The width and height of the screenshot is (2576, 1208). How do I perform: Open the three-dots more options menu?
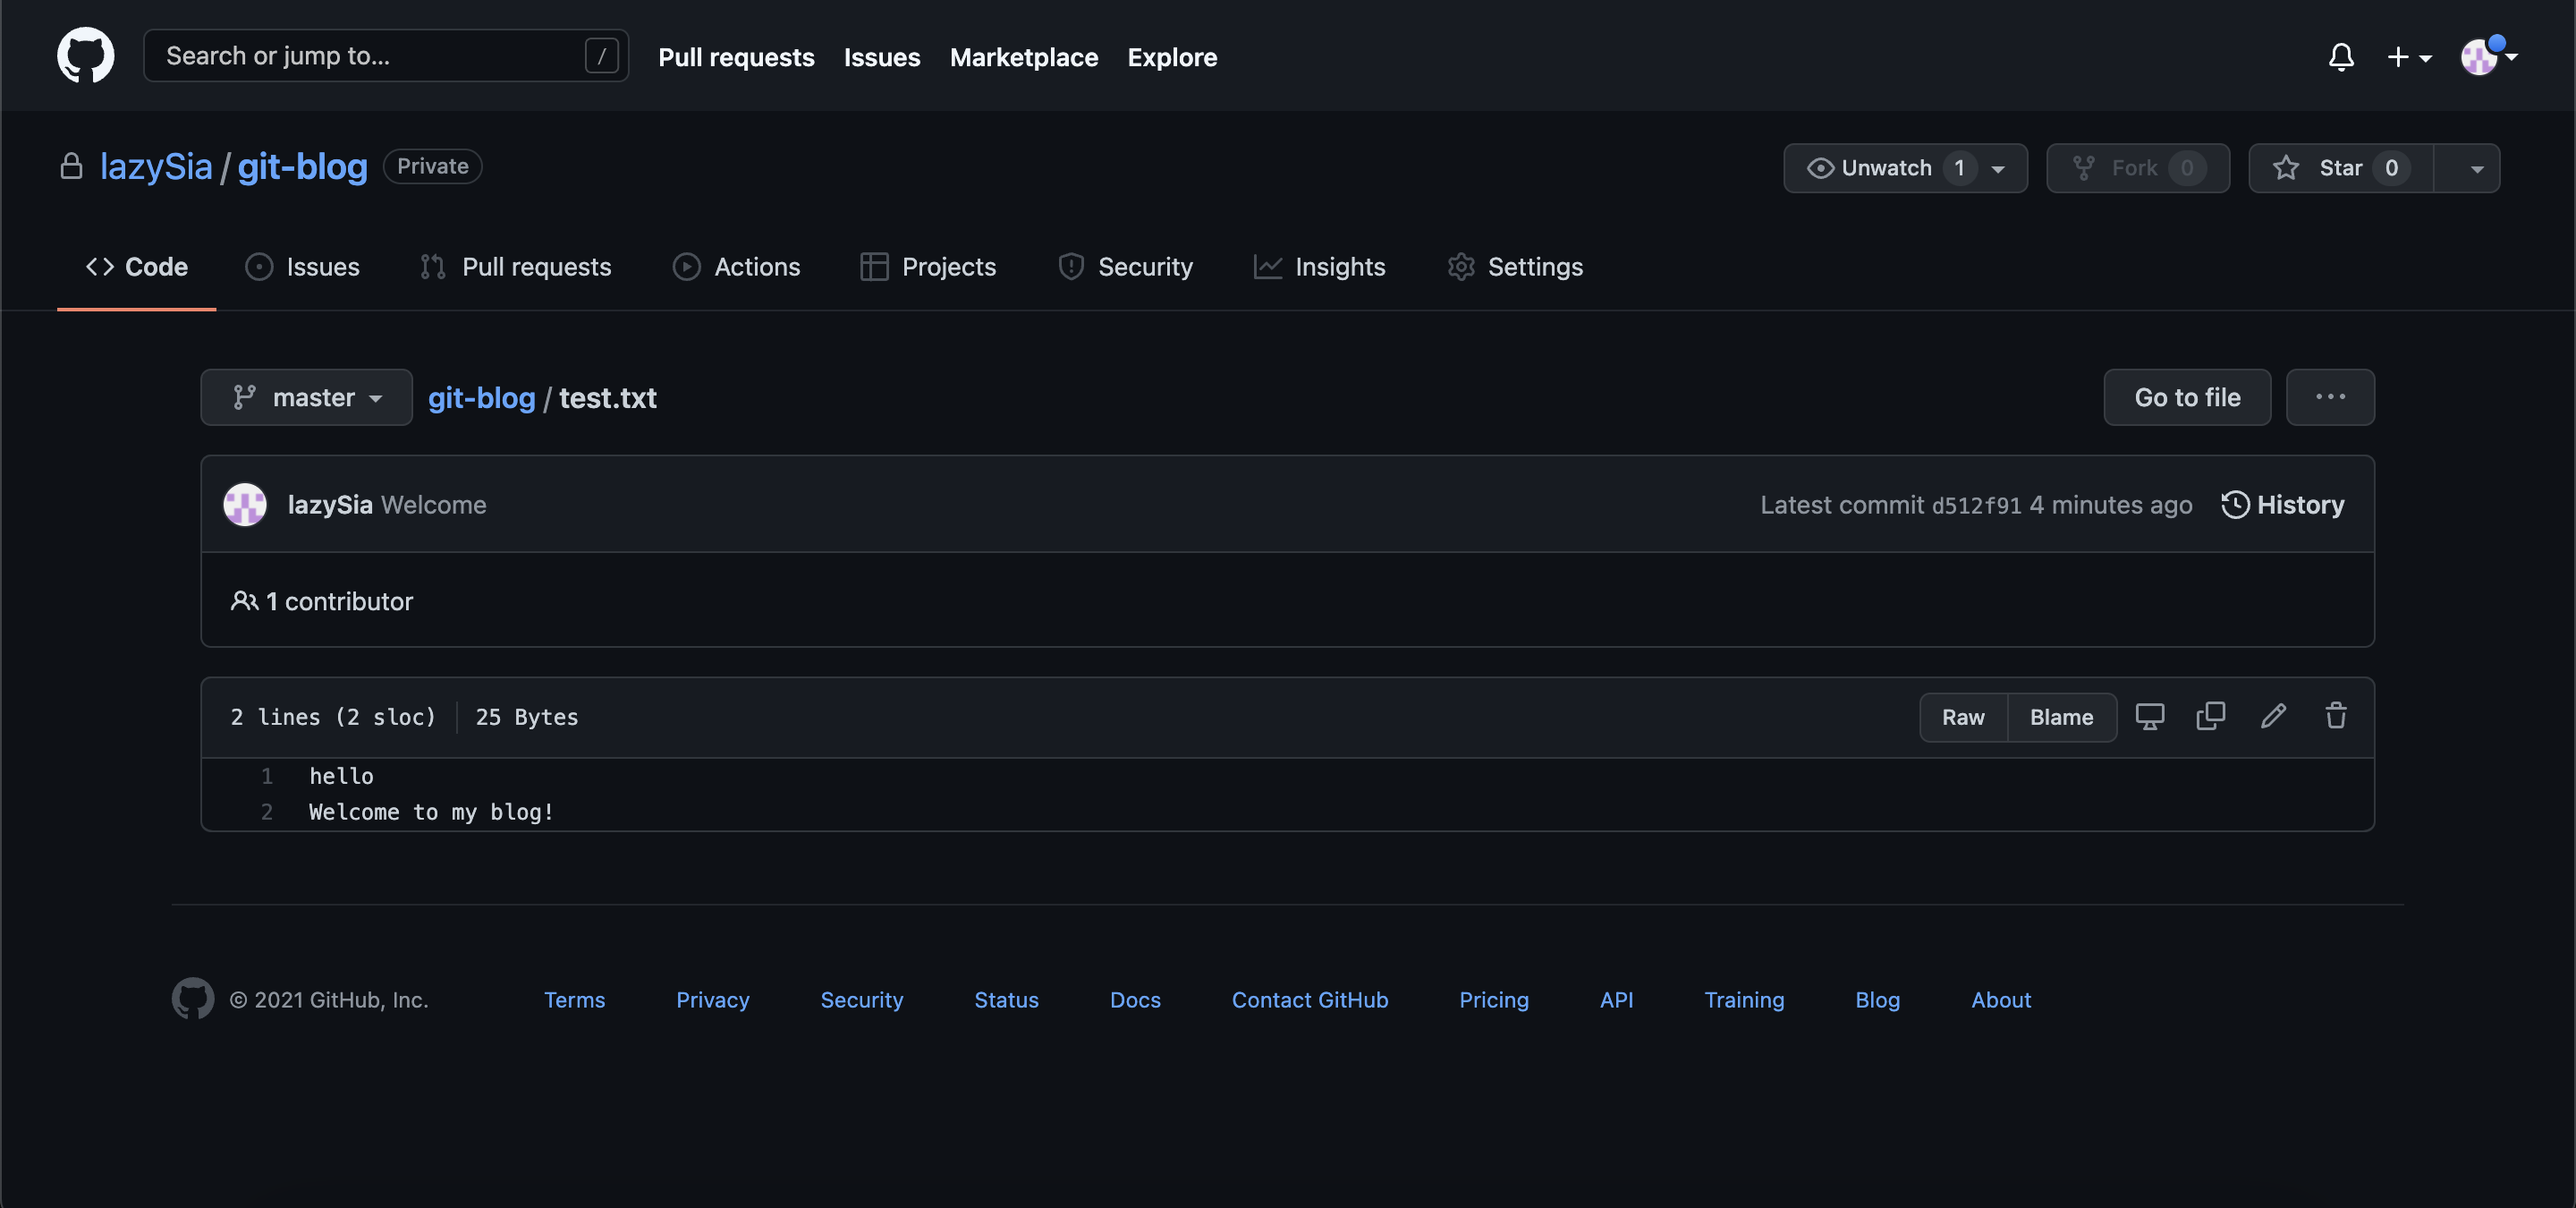(2330, 397)
